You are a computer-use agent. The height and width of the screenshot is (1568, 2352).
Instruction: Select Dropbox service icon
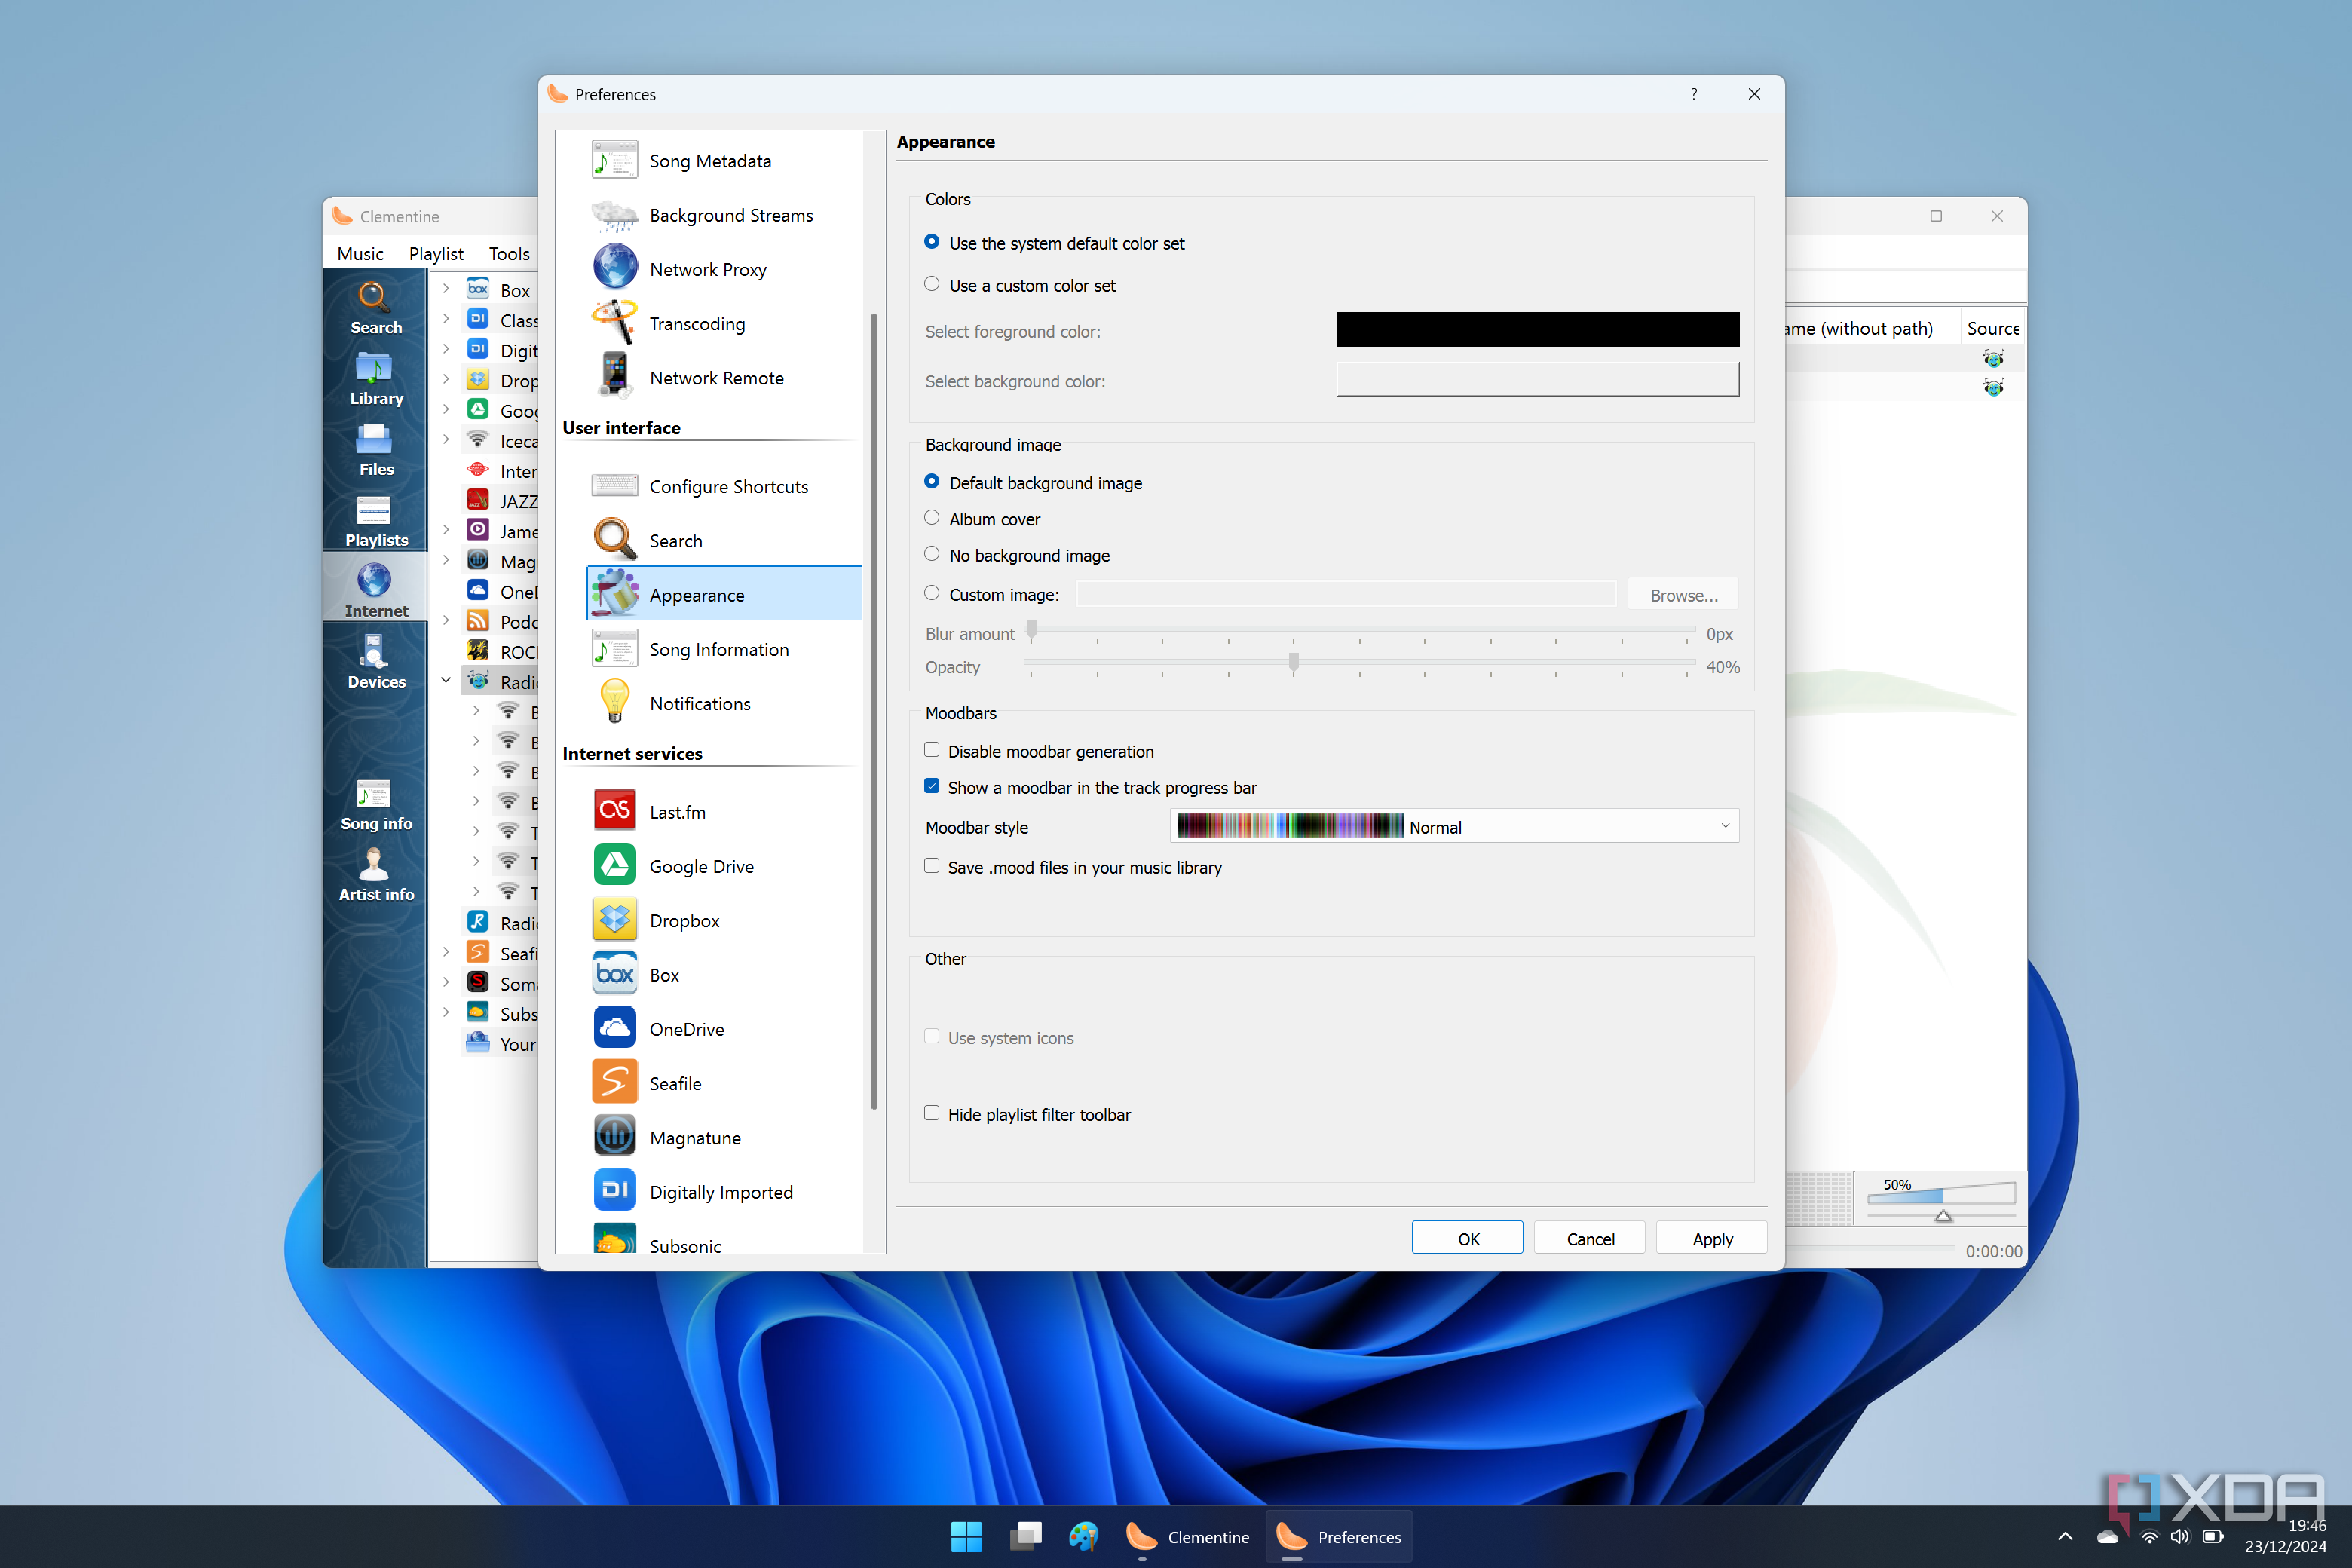tap(614, 920)
